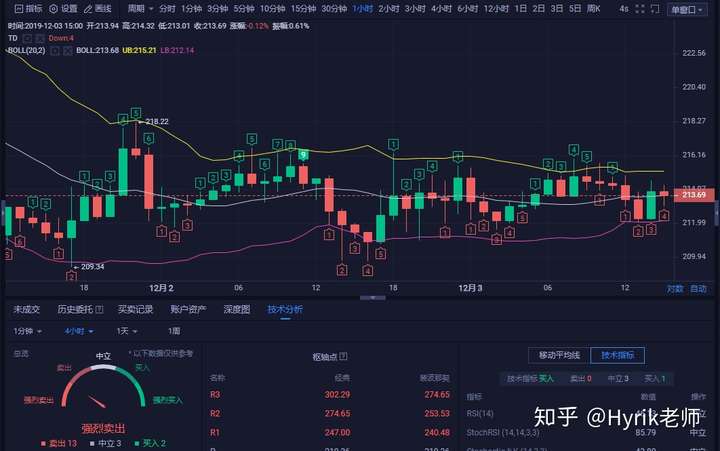Remove the TD indicator
Viewport: 720px width, 451px height.
pos(40,39)
